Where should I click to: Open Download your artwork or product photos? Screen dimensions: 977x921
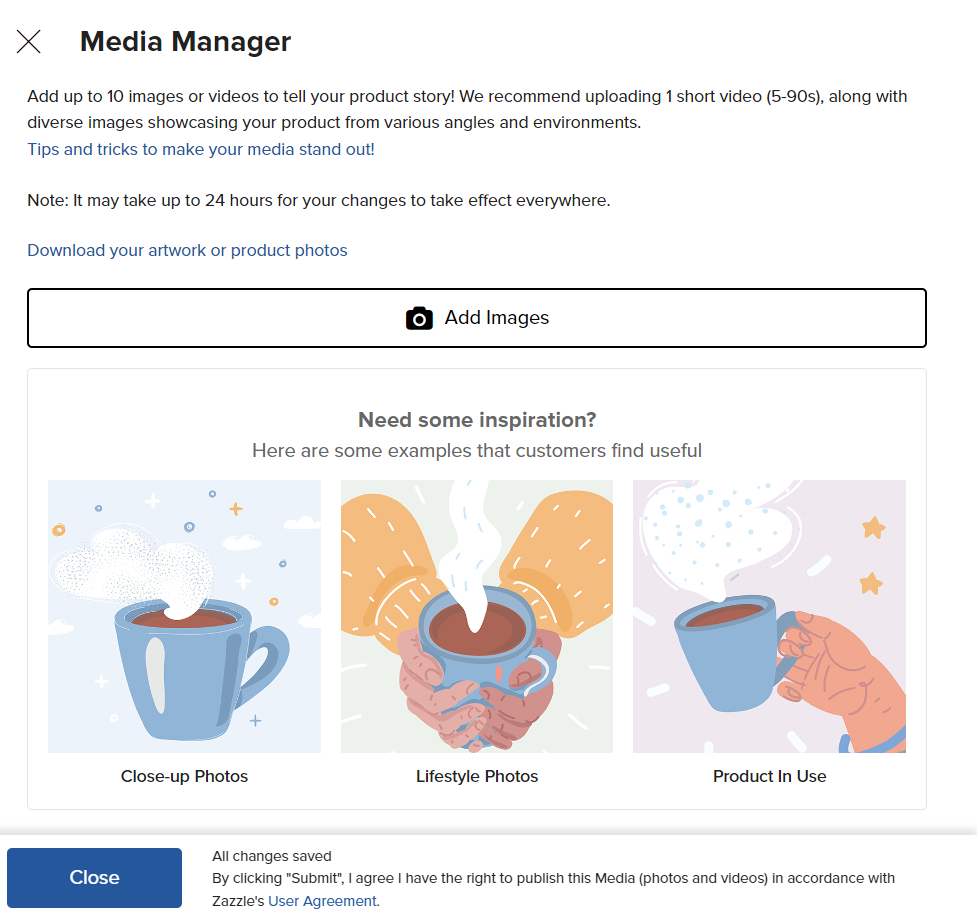[188, 251]
